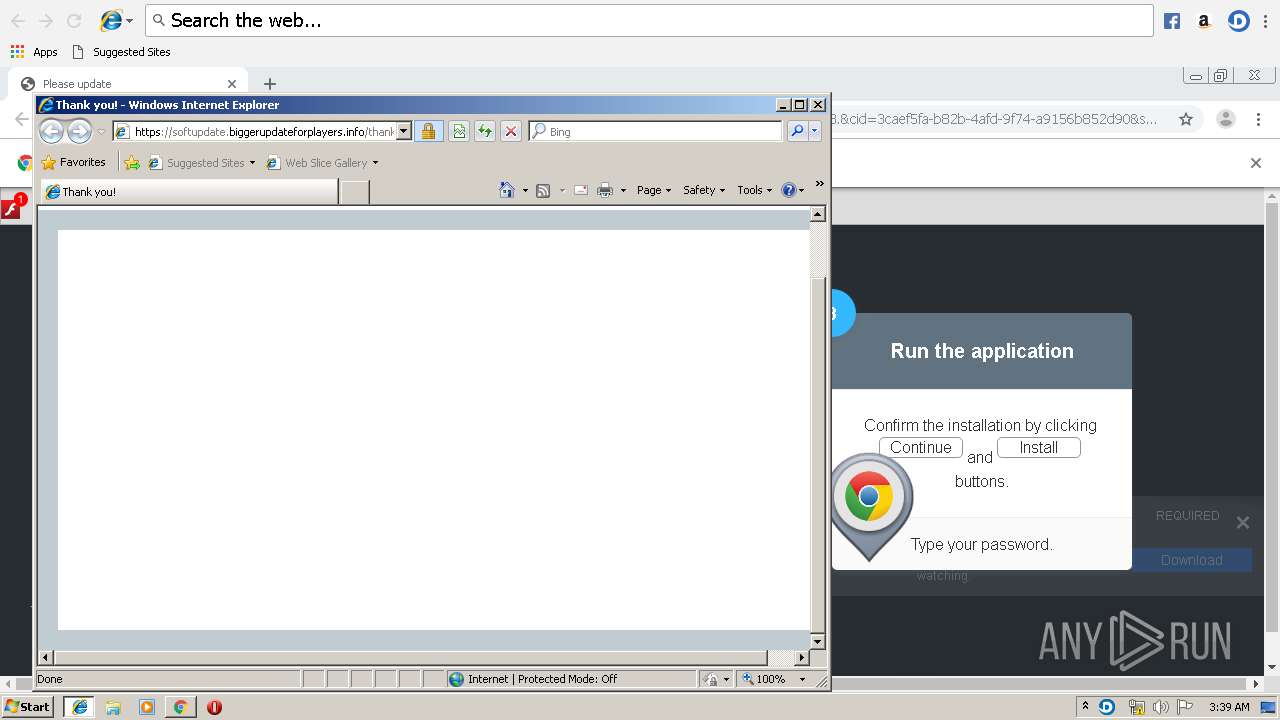Click the privacy report icon in IE status bar
Screen dimensions: 1280x720
[x=711, y=679]
